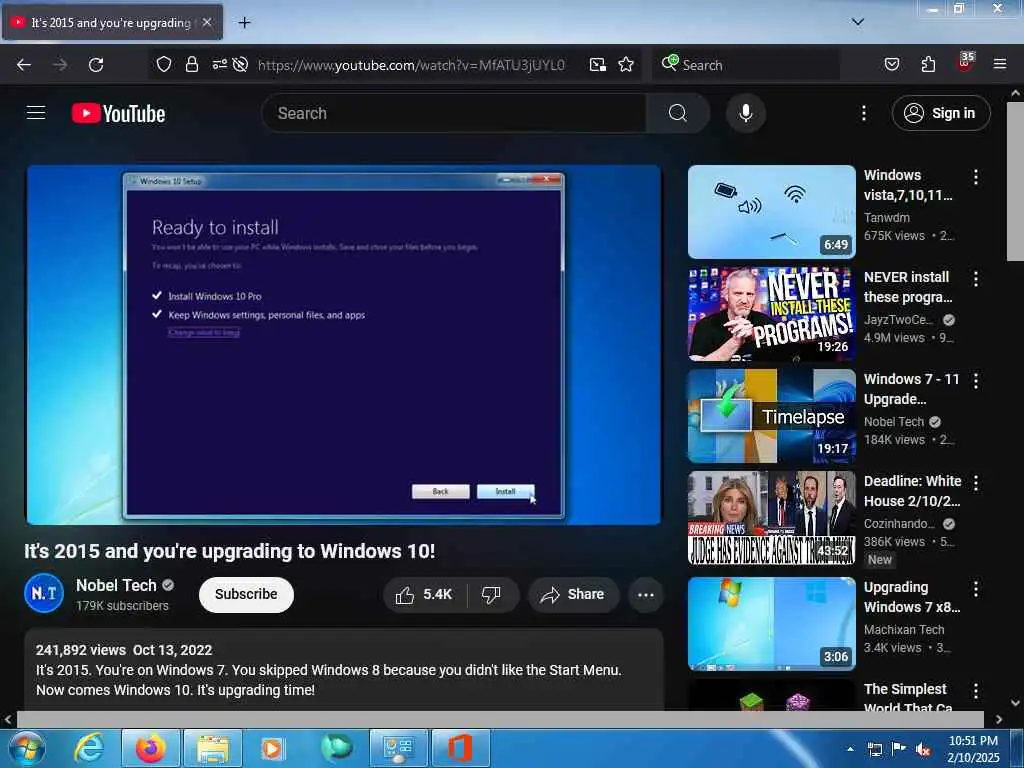Viewport: 1024px width, 768px height.
Task: Open more actions ellipsis beside Share
Action: pyautogui.click(x=646, y=594)
